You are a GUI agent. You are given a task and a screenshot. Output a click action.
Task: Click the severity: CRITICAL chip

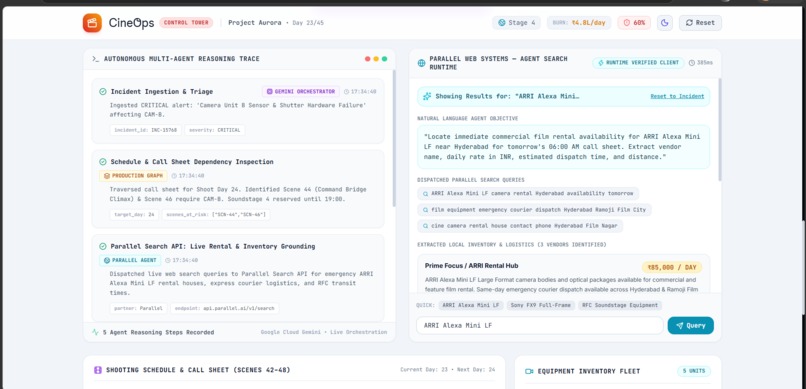(214, 130)
